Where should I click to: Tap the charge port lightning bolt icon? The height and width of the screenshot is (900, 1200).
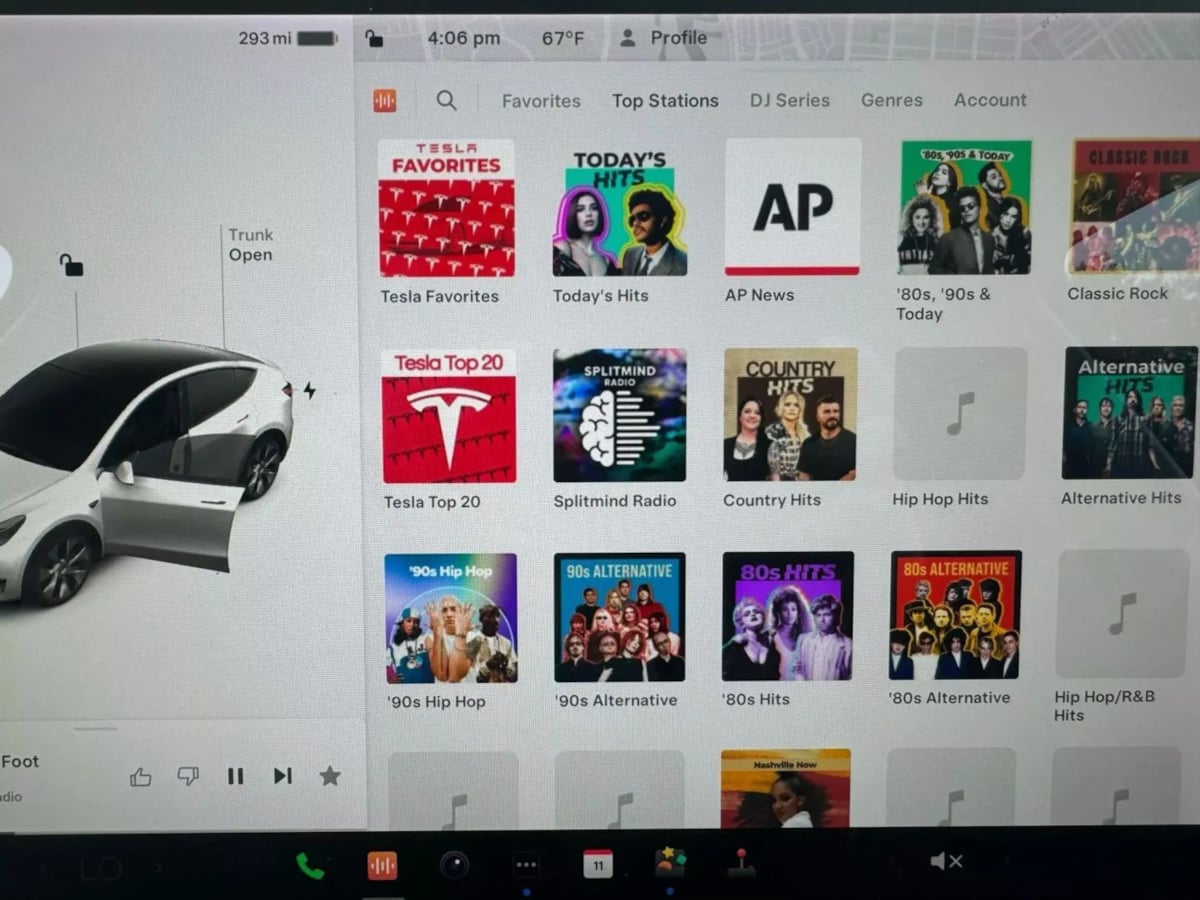[309, 391]
